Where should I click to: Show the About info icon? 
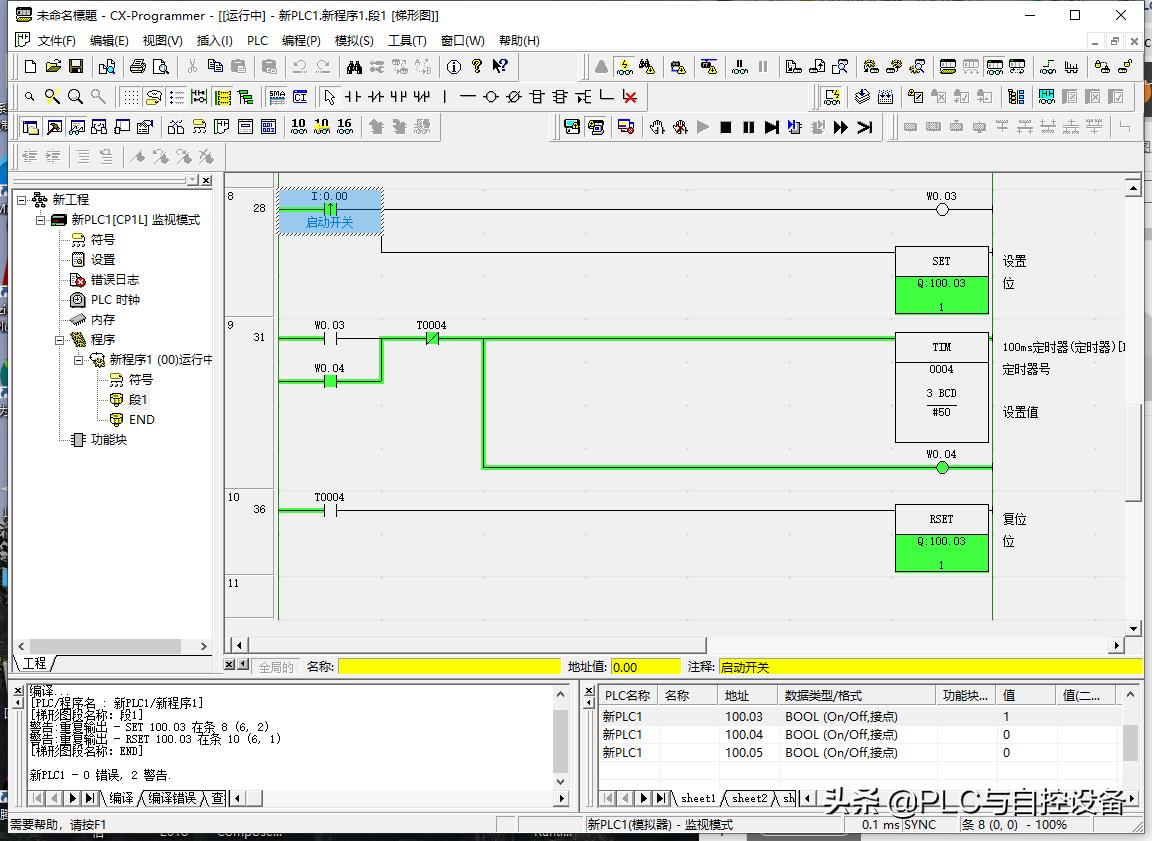click(454, 67)
